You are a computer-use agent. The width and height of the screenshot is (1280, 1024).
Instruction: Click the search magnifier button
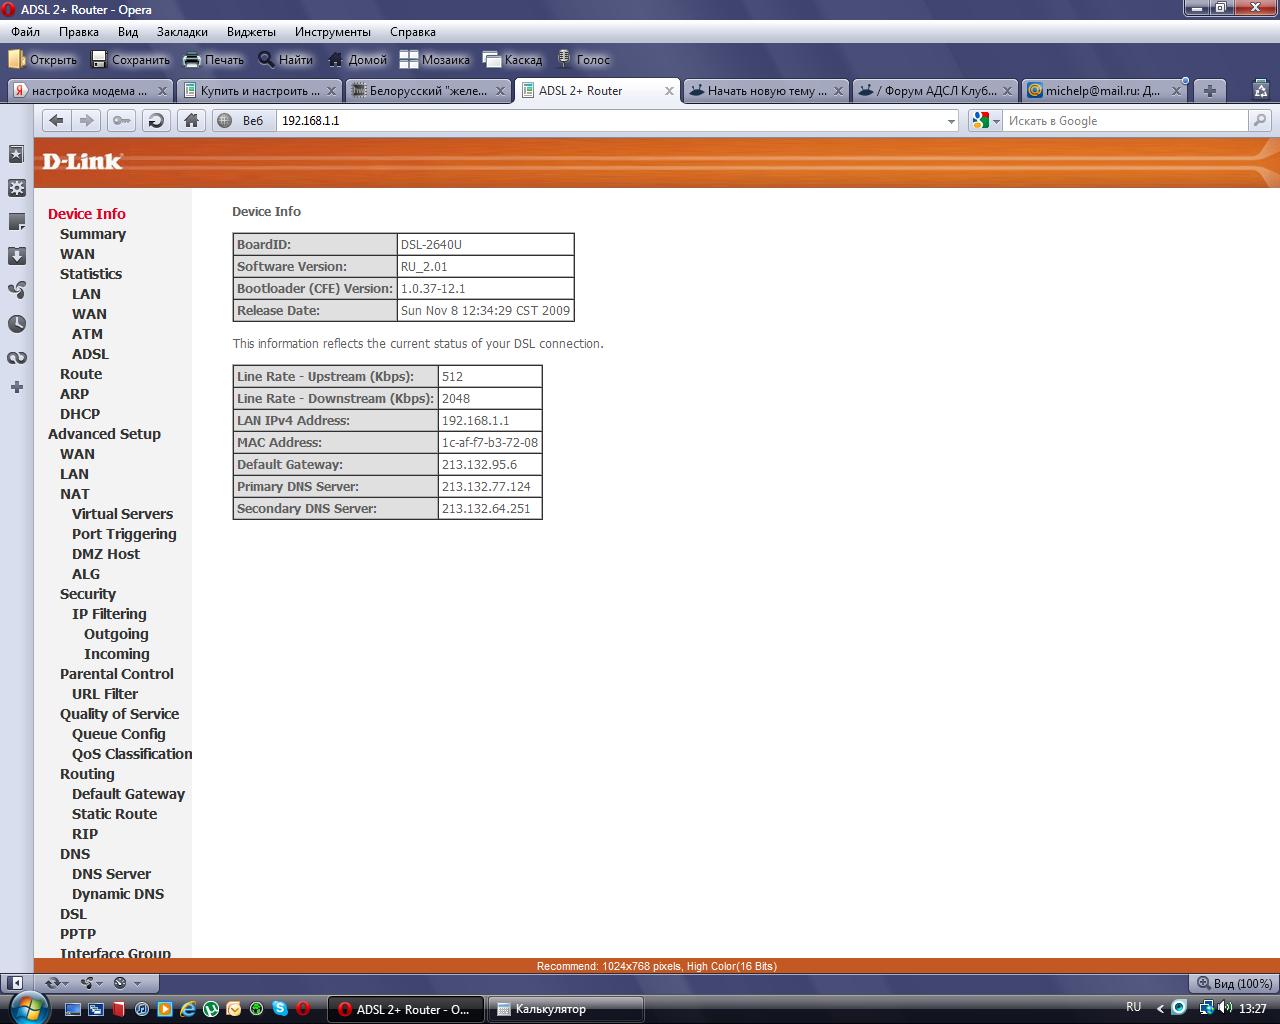point(1261,121)
